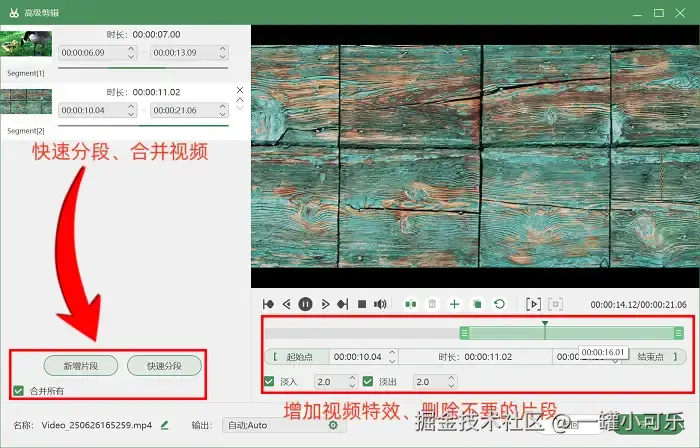Click the grayed bracket square icon
Screen dimensions: 700x448
[555, 304]
